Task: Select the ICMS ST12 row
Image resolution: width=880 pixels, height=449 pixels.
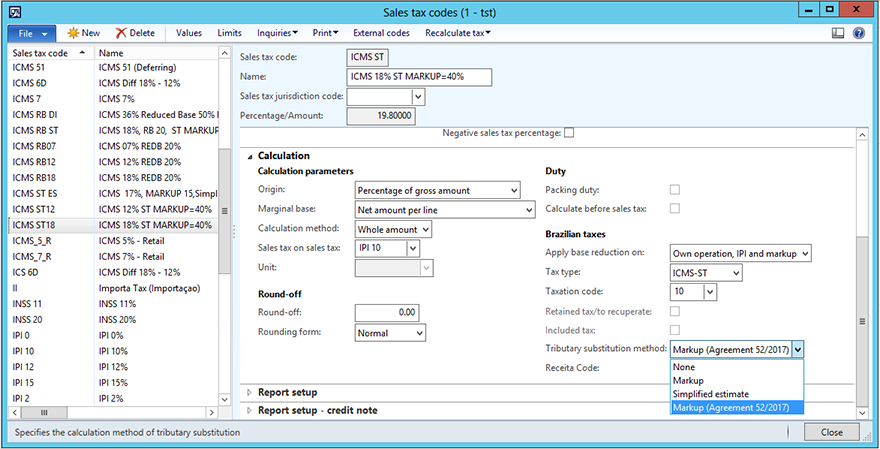Action: (x=113, y=209)
